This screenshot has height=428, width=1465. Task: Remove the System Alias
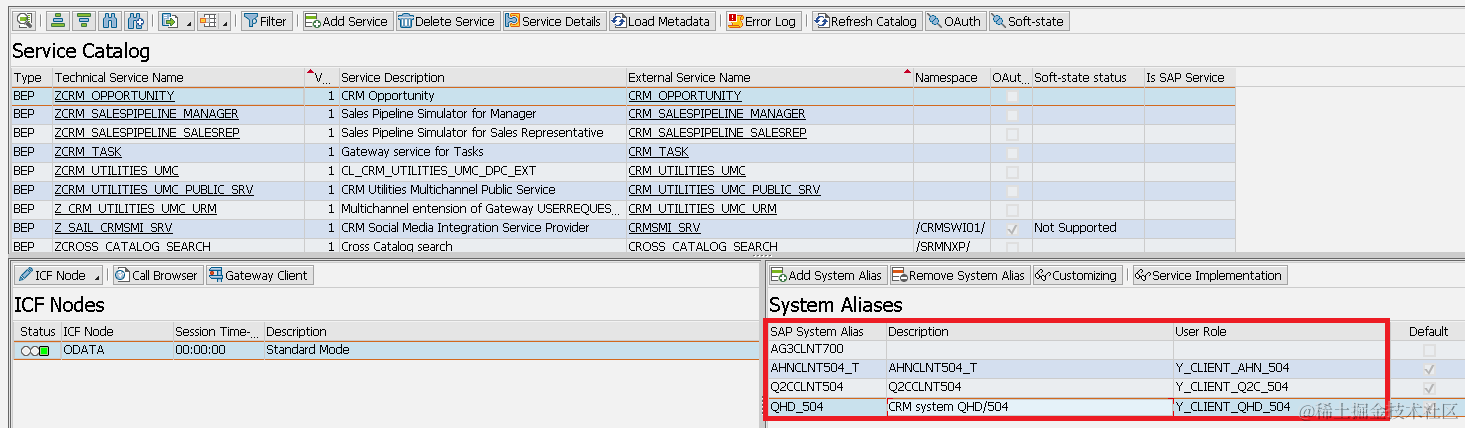959,275
